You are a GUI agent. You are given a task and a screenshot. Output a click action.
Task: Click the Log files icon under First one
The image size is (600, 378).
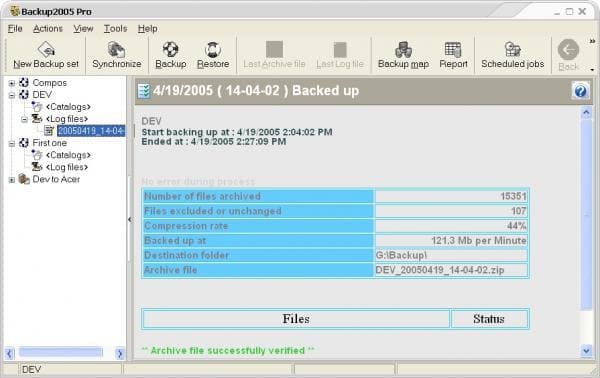click(x=37, y=167)
